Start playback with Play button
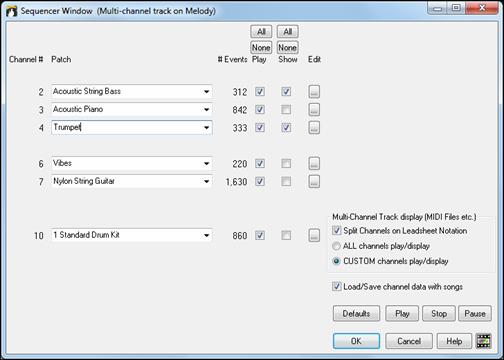504x360 pixels. (x=402, y=314)
